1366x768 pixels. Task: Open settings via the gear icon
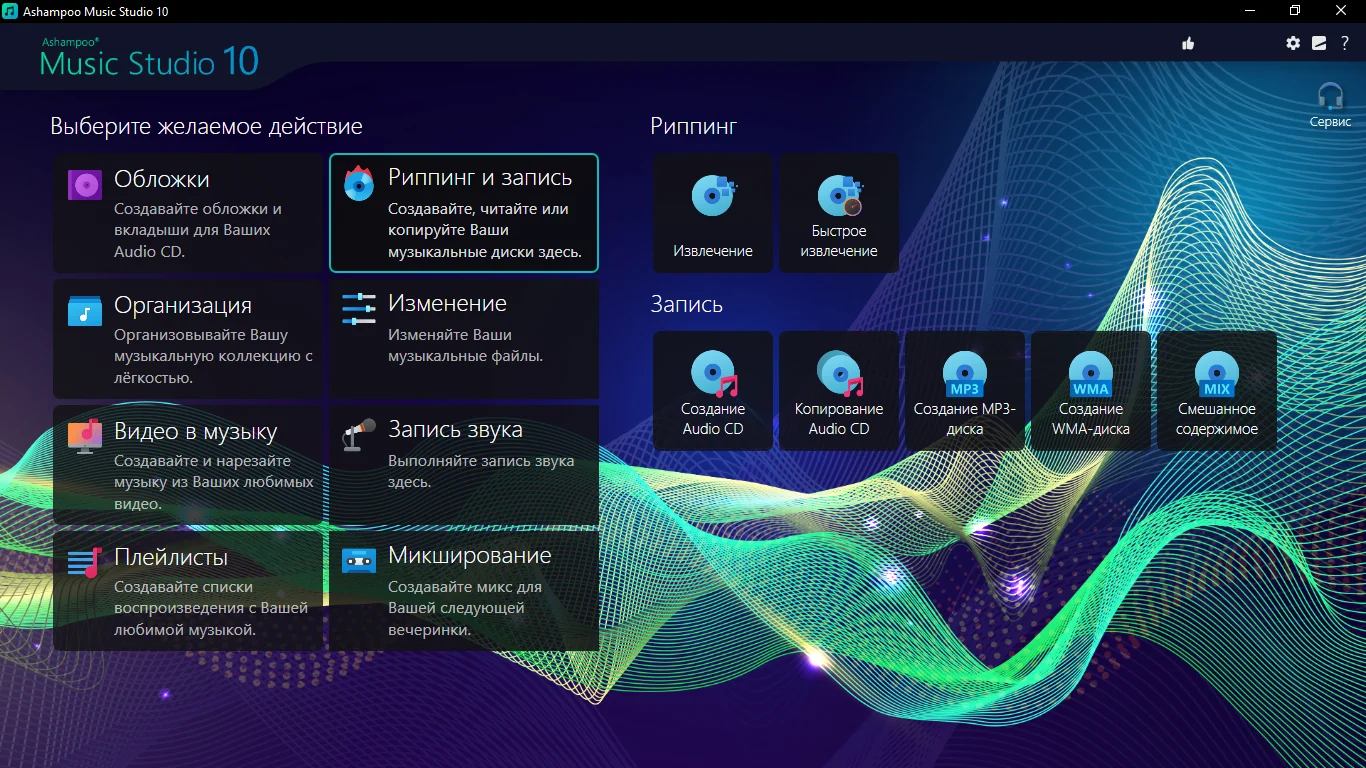point(1293,43)
